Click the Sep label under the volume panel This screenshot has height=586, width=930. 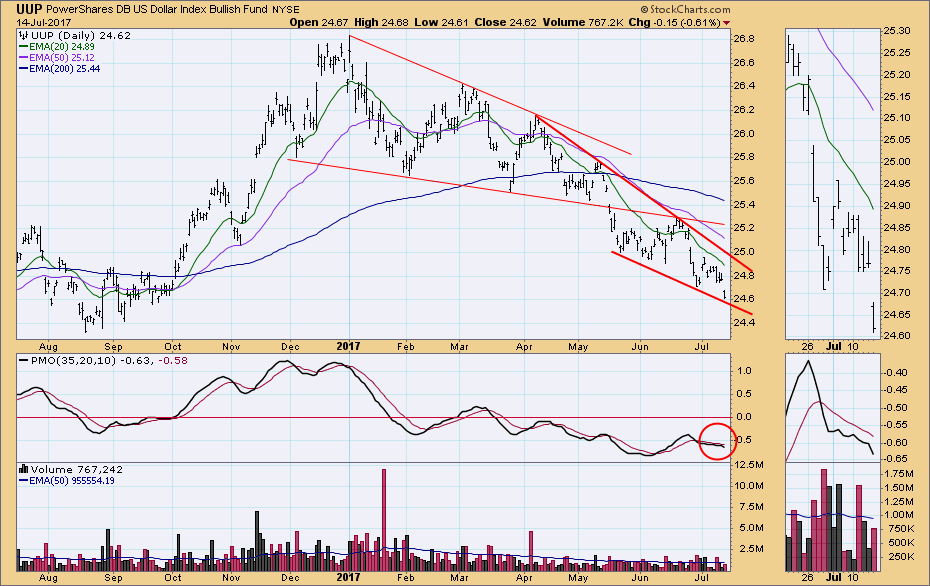pos(113,577)
